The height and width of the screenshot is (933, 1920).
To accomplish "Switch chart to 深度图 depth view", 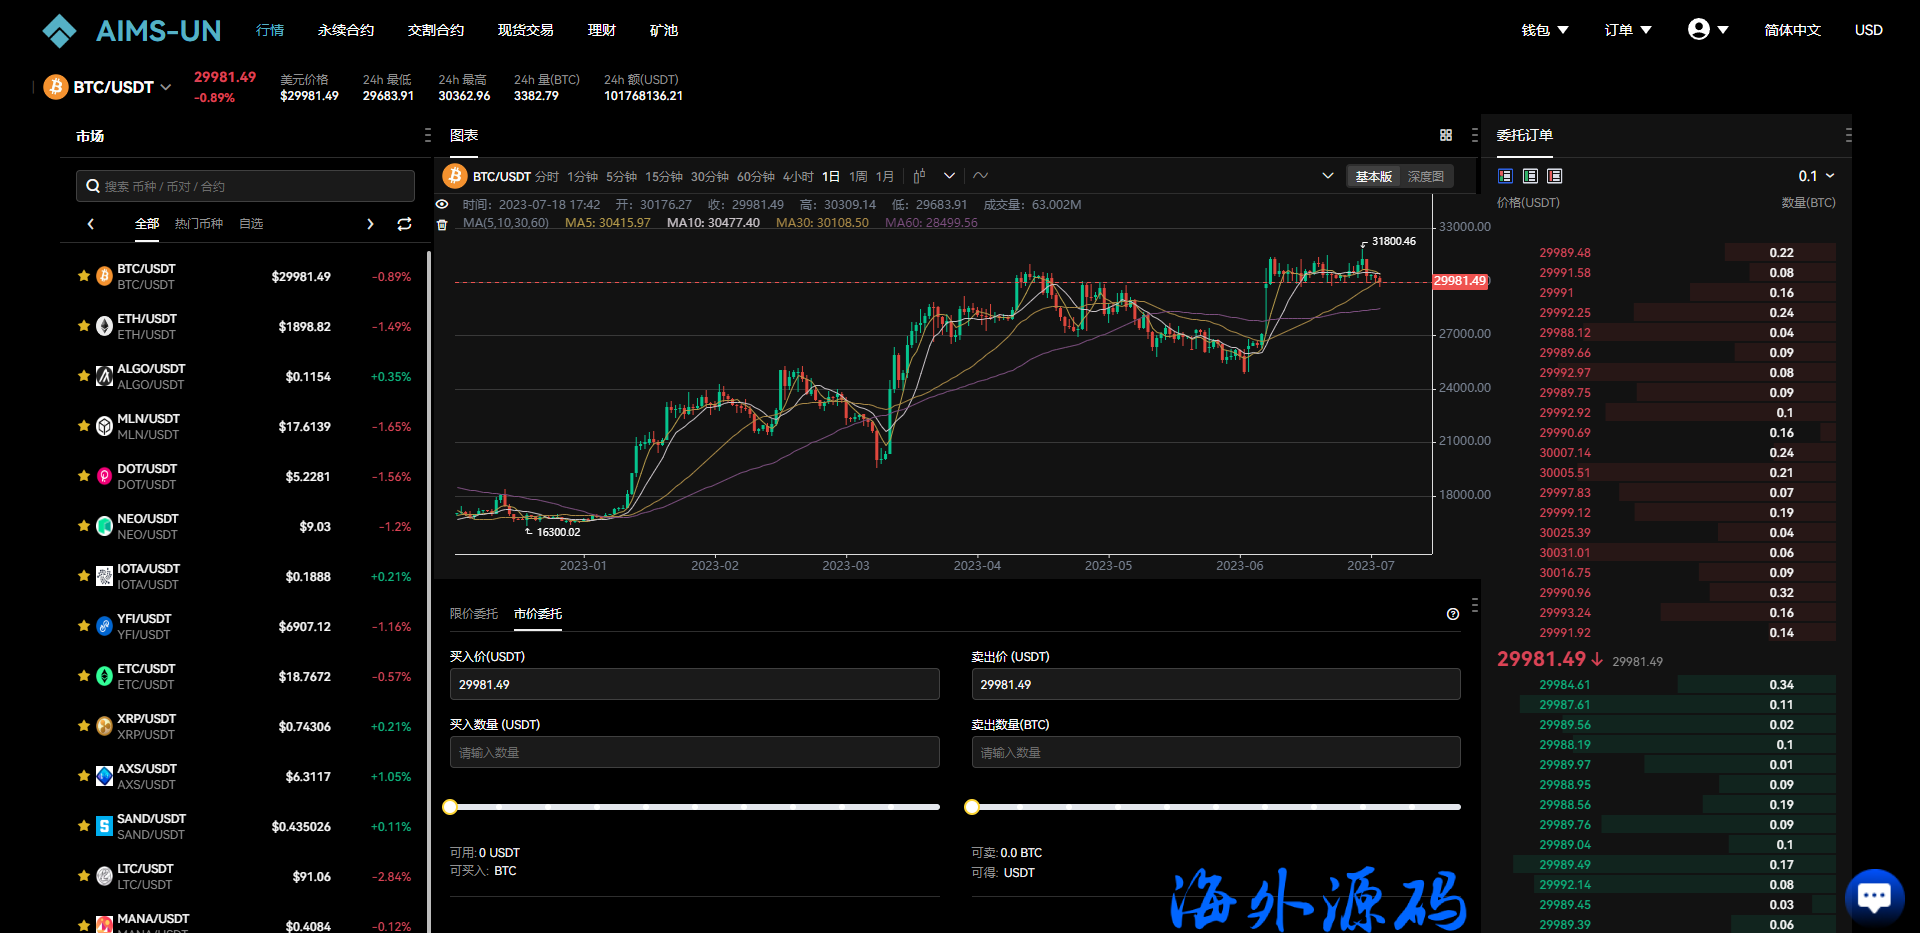I will 1425,176.
